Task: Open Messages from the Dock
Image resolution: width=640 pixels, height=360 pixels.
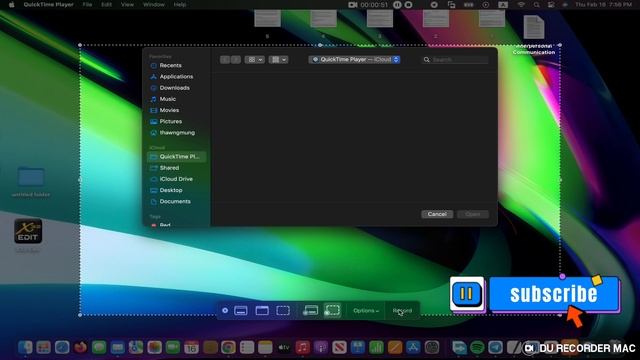Action: point(99,347)
